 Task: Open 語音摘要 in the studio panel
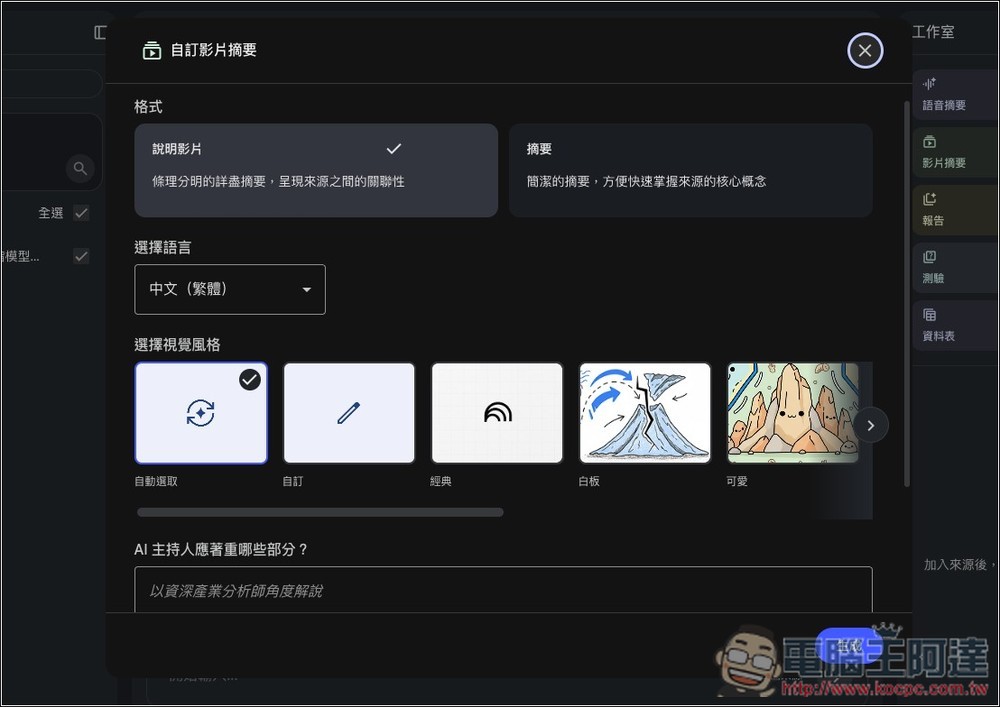click(955, 94)
